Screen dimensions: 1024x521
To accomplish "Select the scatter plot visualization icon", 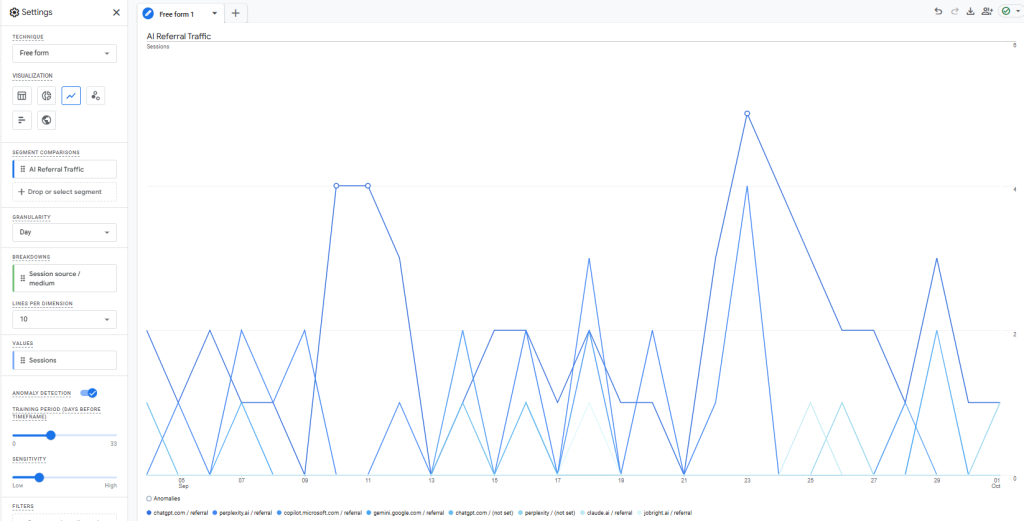I will 95,96.
